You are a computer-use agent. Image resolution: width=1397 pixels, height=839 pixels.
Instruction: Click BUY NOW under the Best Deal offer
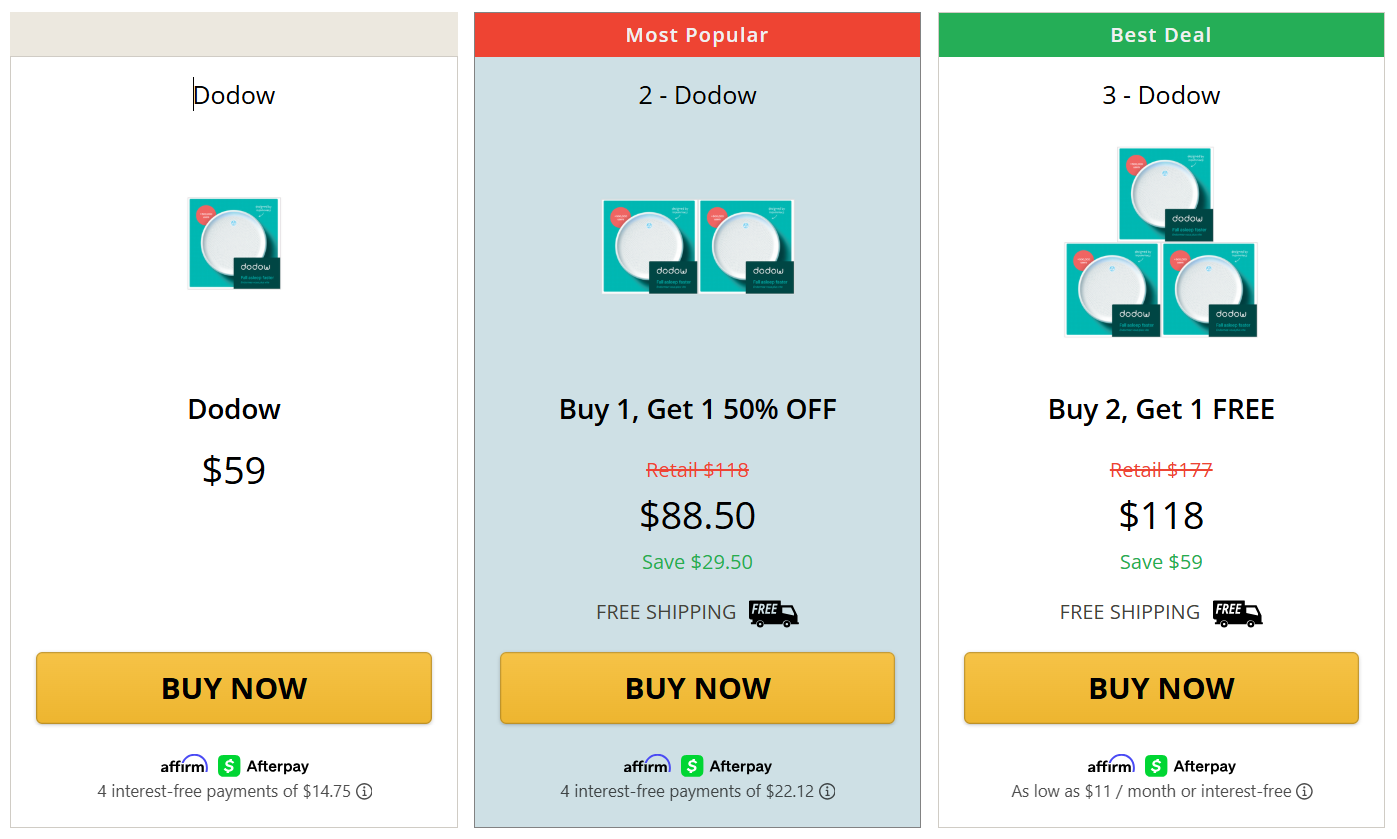coord(1160,688)
